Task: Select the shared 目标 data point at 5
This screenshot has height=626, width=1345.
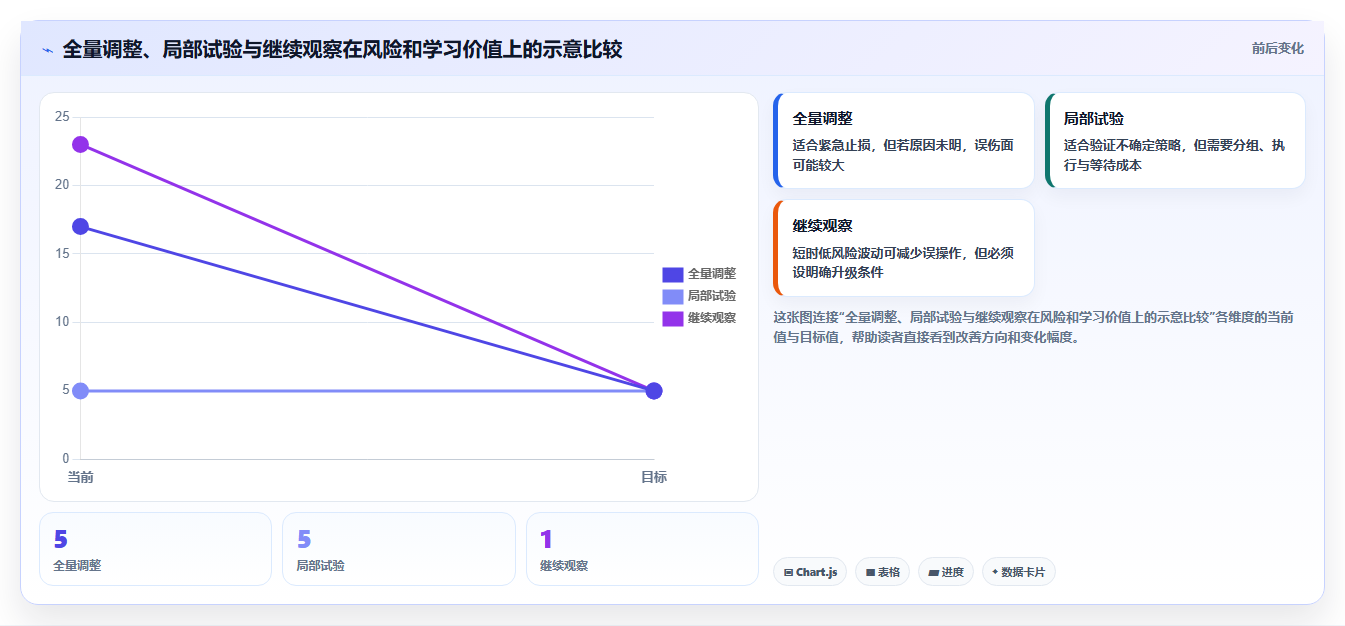Action: coord(654,391)
